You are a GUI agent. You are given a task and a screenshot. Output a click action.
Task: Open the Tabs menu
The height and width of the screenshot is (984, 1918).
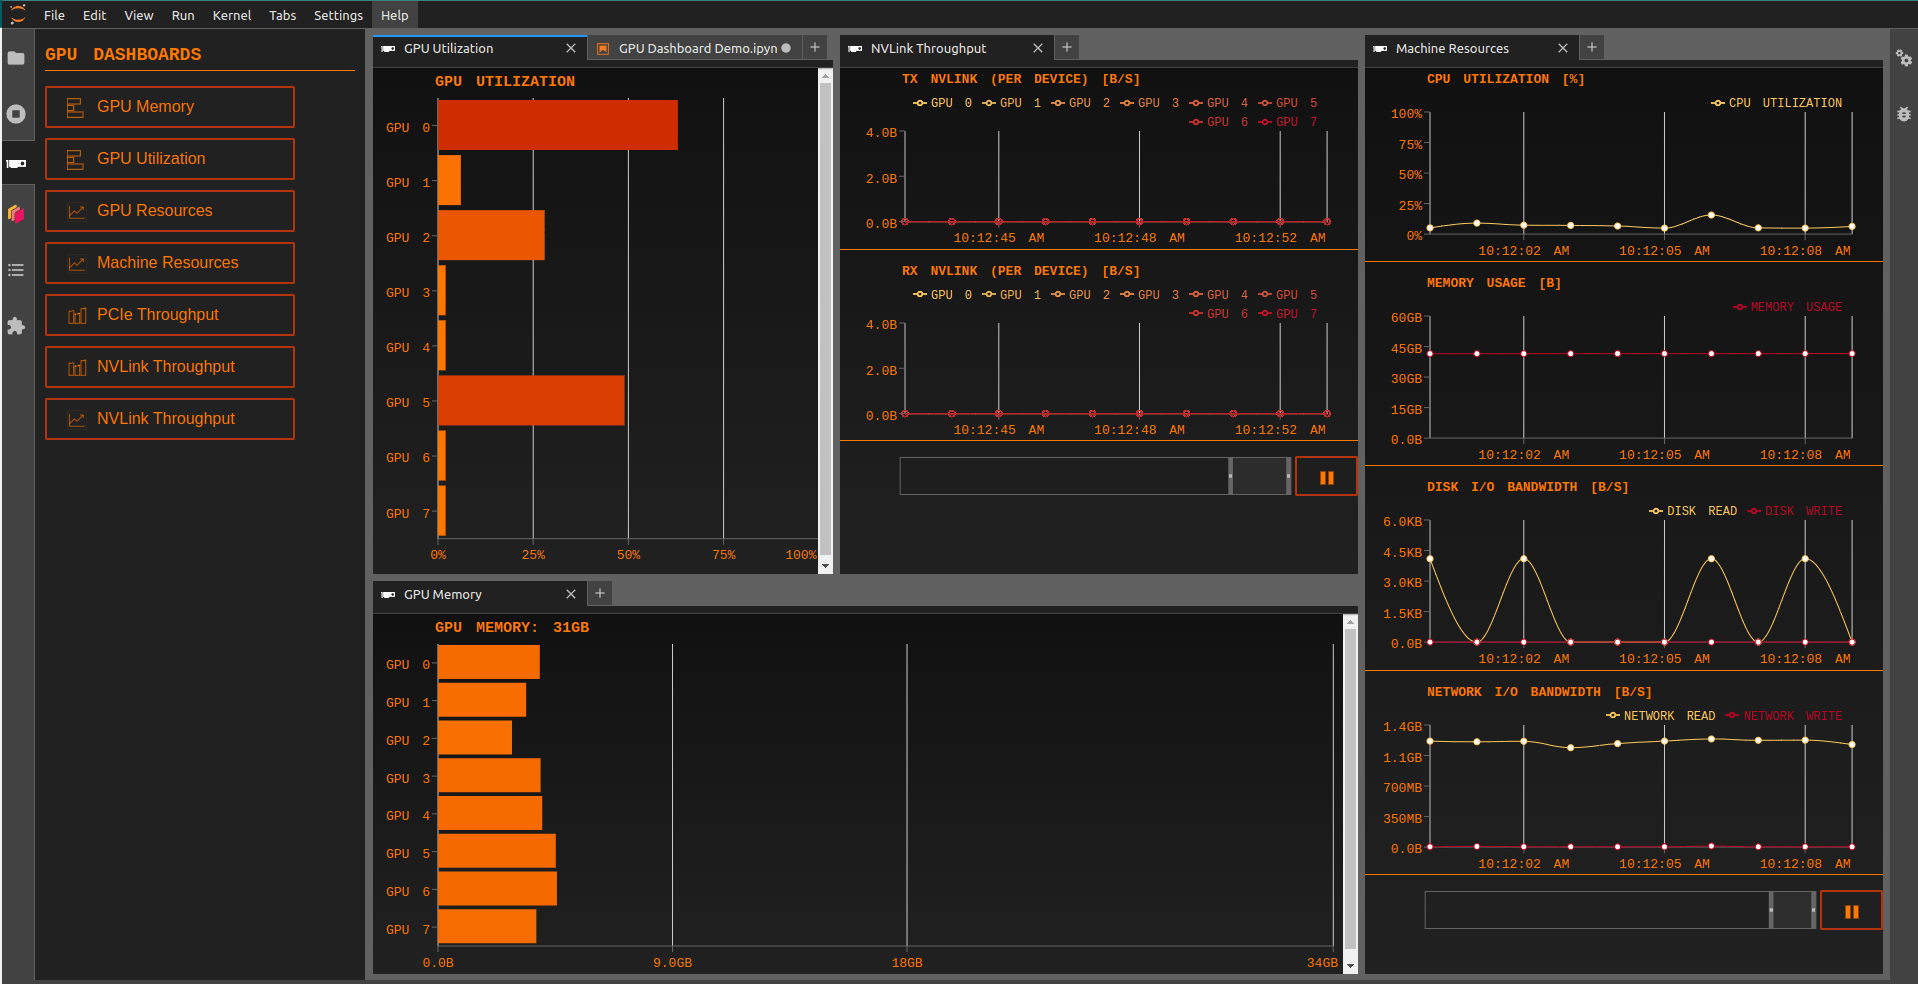point(282,15)
